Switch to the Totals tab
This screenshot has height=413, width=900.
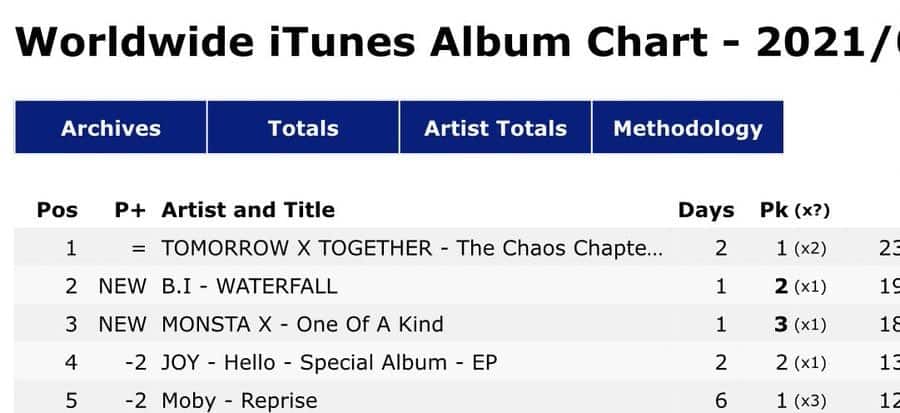pyautogui.click(x=303, y=128)
